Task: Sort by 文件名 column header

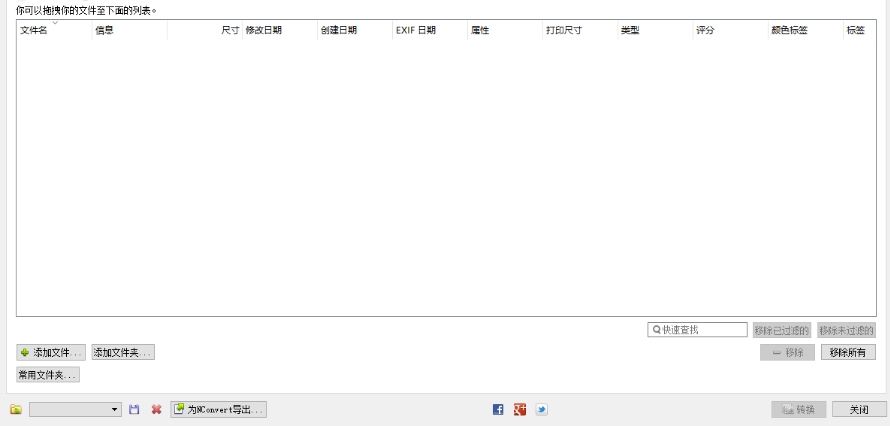Action: [x=54, y=31]
